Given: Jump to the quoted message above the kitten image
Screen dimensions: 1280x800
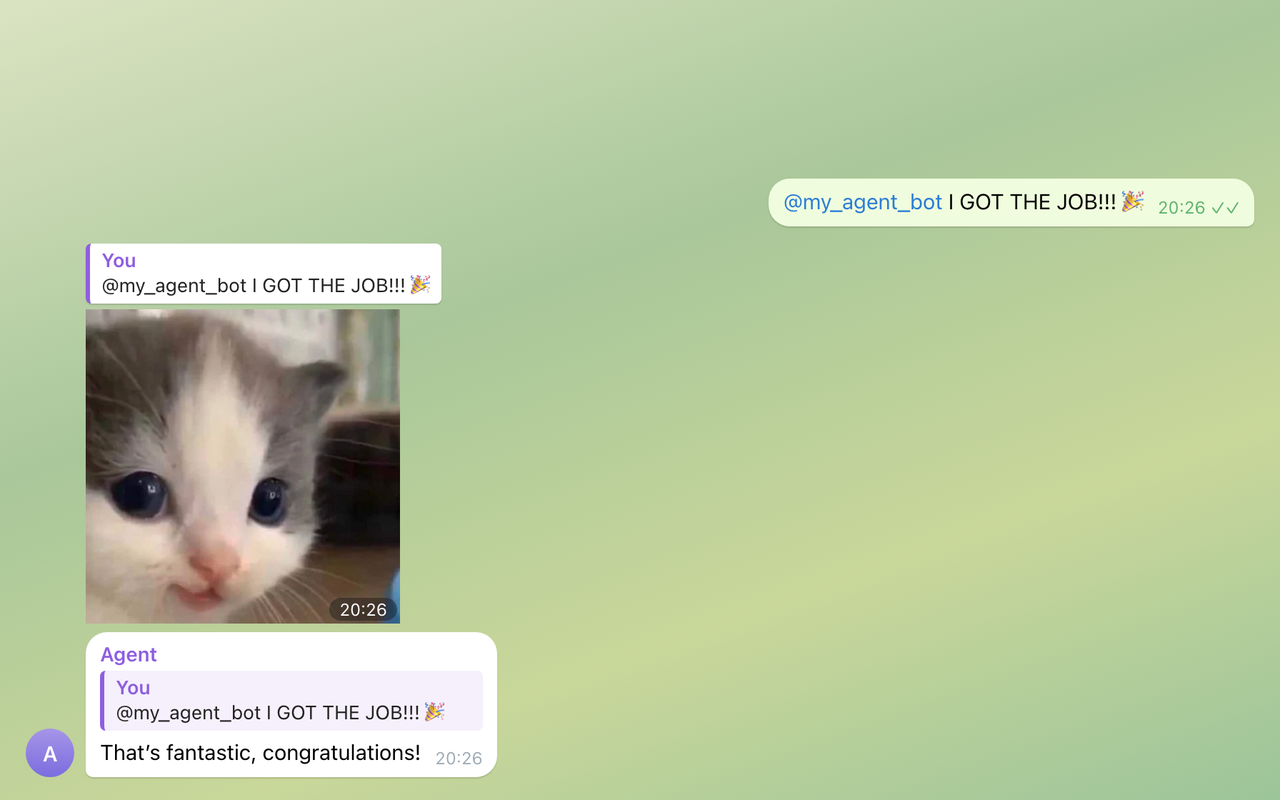Looking at the screenshot, I should (263, 273).
